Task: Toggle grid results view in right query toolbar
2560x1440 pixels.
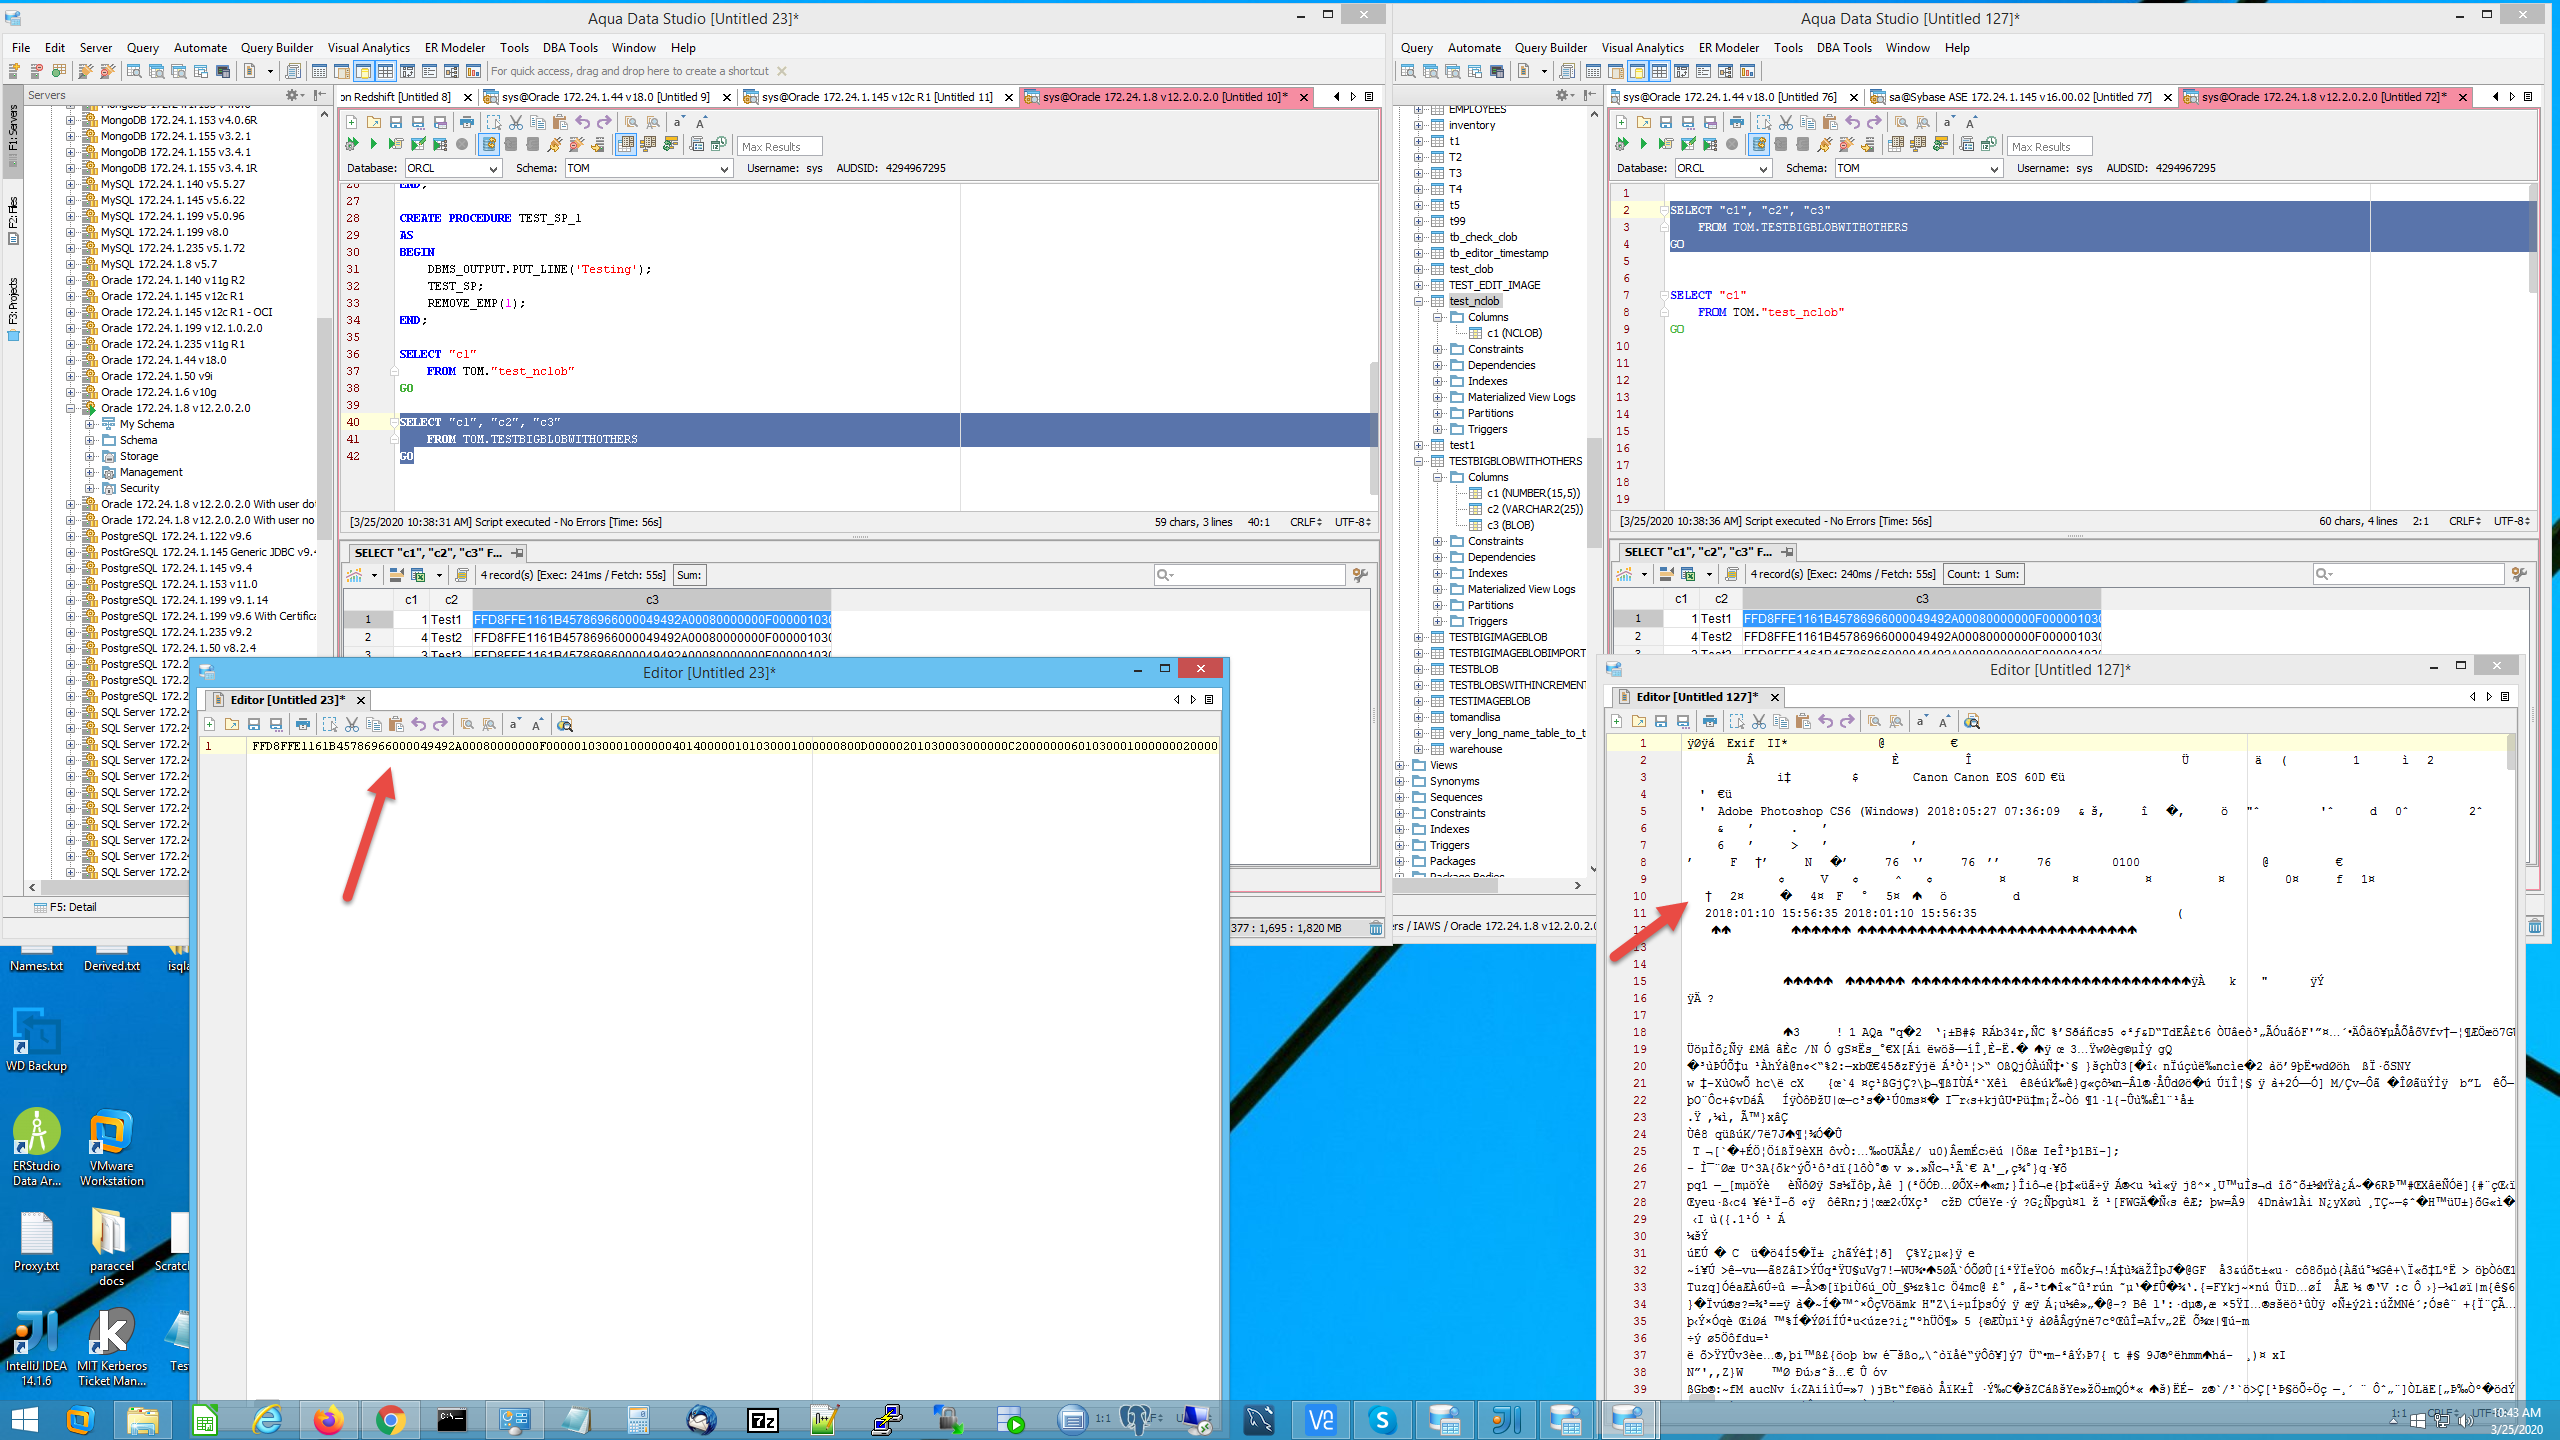Action: point(1896,145)
